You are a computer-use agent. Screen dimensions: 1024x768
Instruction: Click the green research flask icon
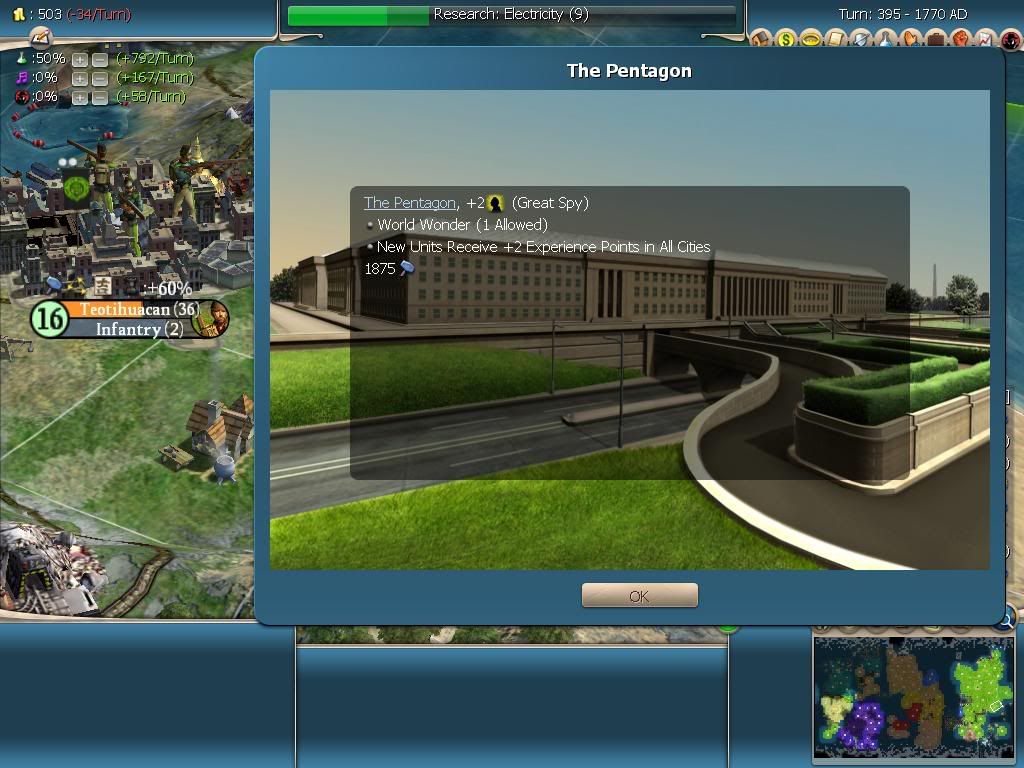[x=22, y=59]
